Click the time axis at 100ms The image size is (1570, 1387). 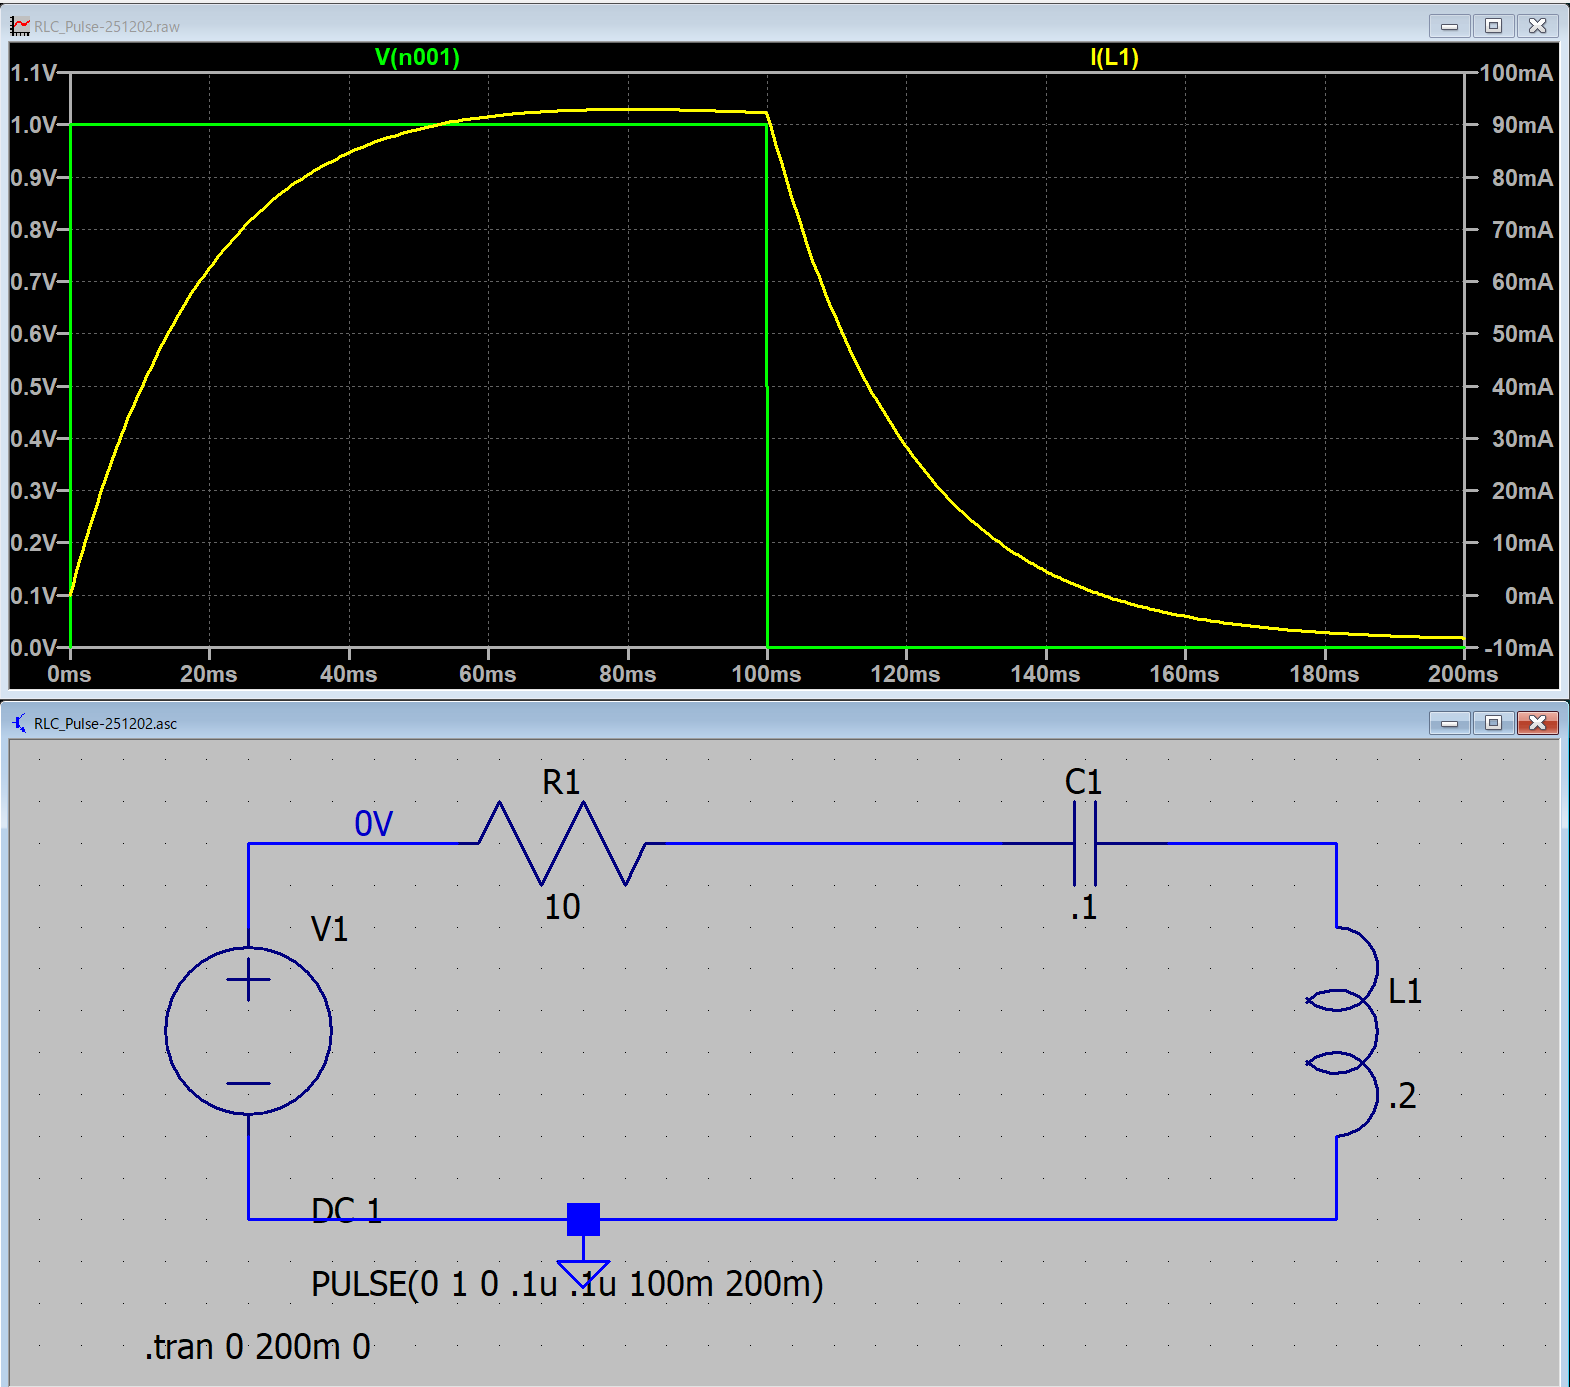[766, 674]
